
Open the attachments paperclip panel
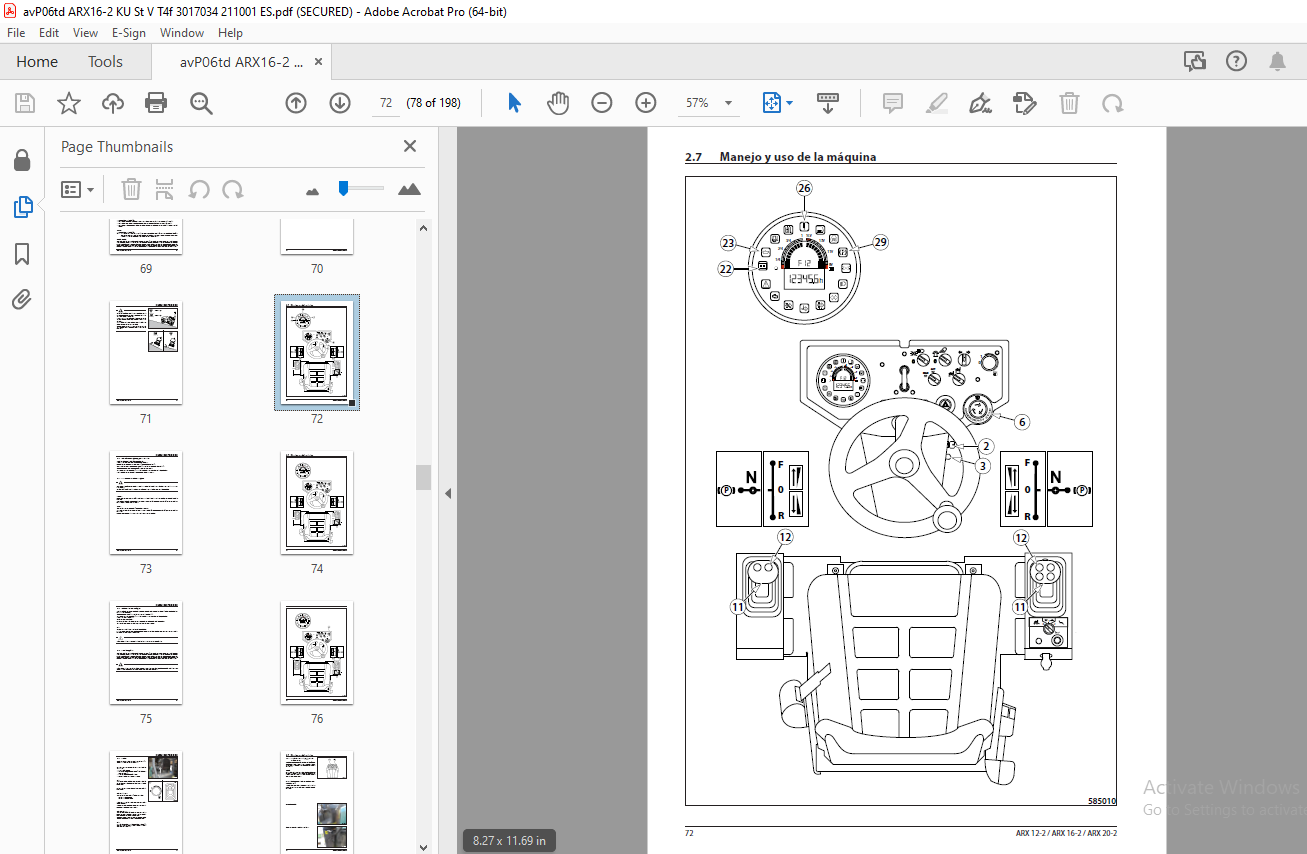pos(22,299)
